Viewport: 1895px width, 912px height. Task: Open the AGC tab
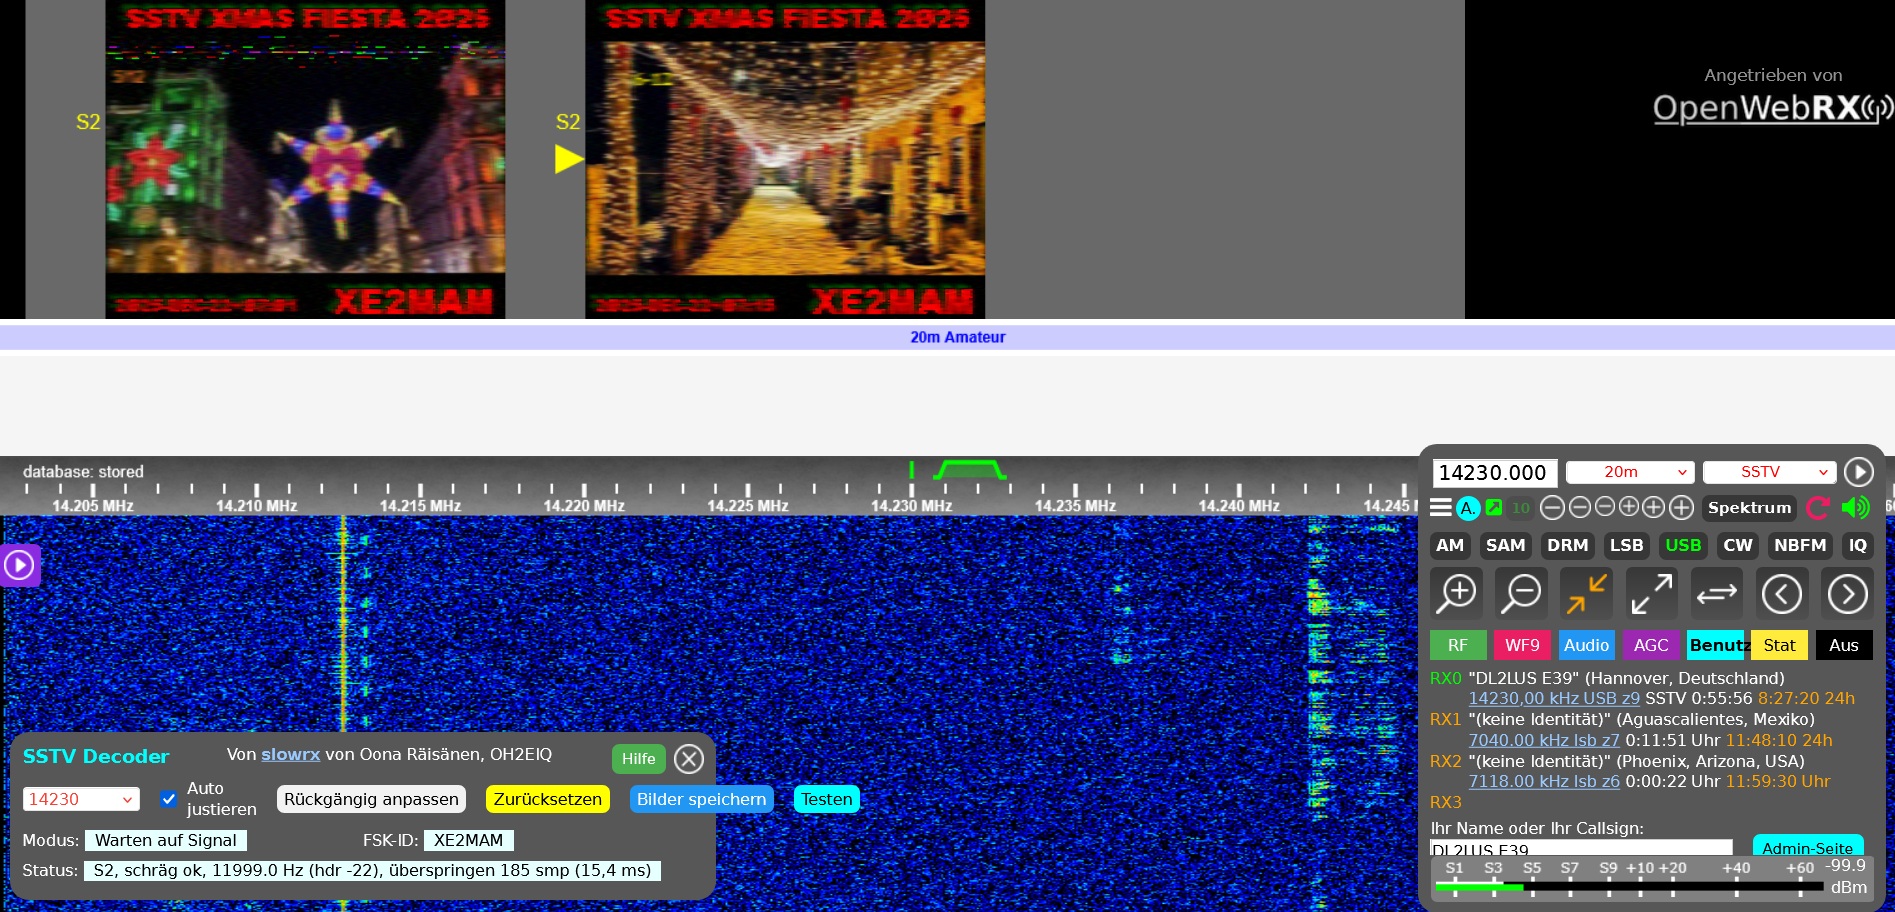click(1651, 645)
